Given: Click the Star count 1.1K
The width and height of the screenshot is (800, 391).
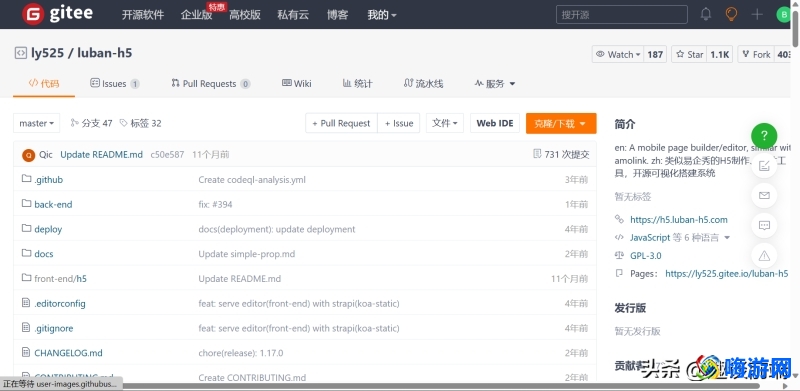Looking at the screenshot, I should [x=720, y=54].
